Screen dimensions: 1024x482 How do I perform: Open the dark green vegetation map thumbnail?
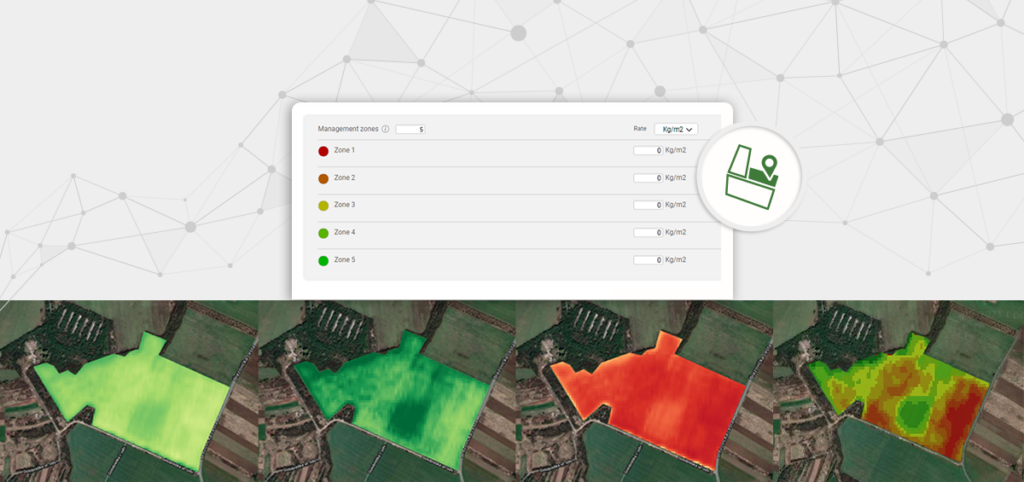tap(388, 391)
